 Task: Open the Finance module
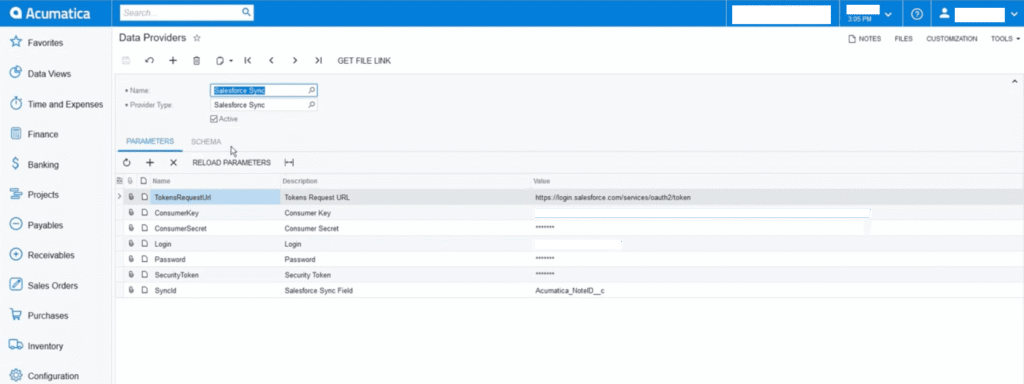point(42,134)
